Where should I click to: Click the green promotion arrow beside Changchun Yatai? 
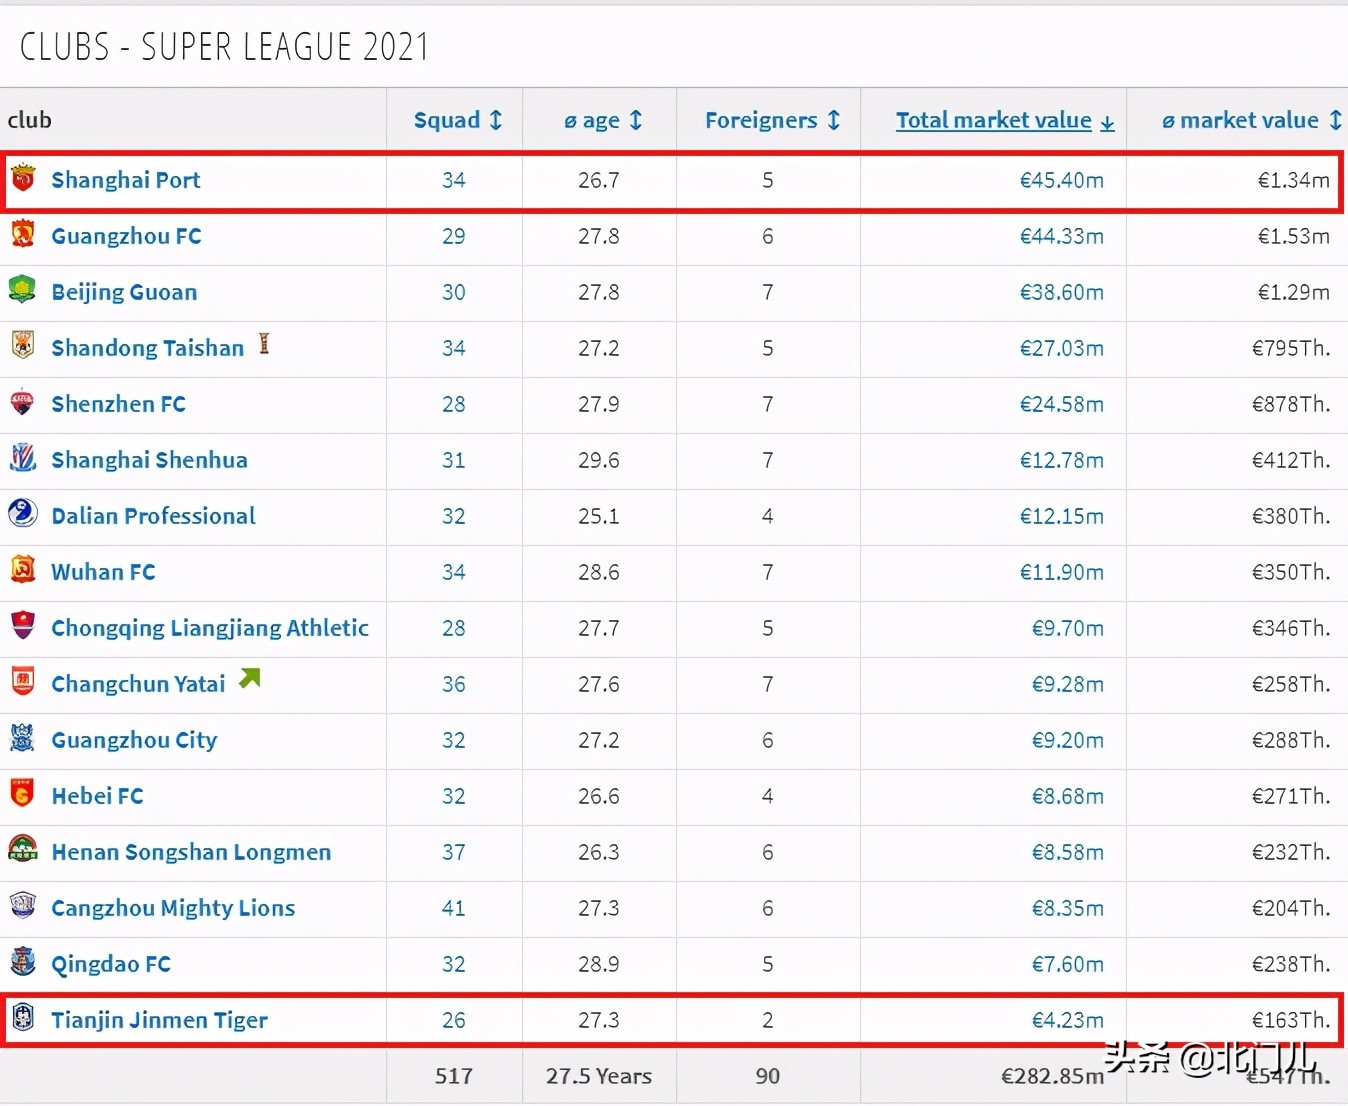click(x=250, y=679)
